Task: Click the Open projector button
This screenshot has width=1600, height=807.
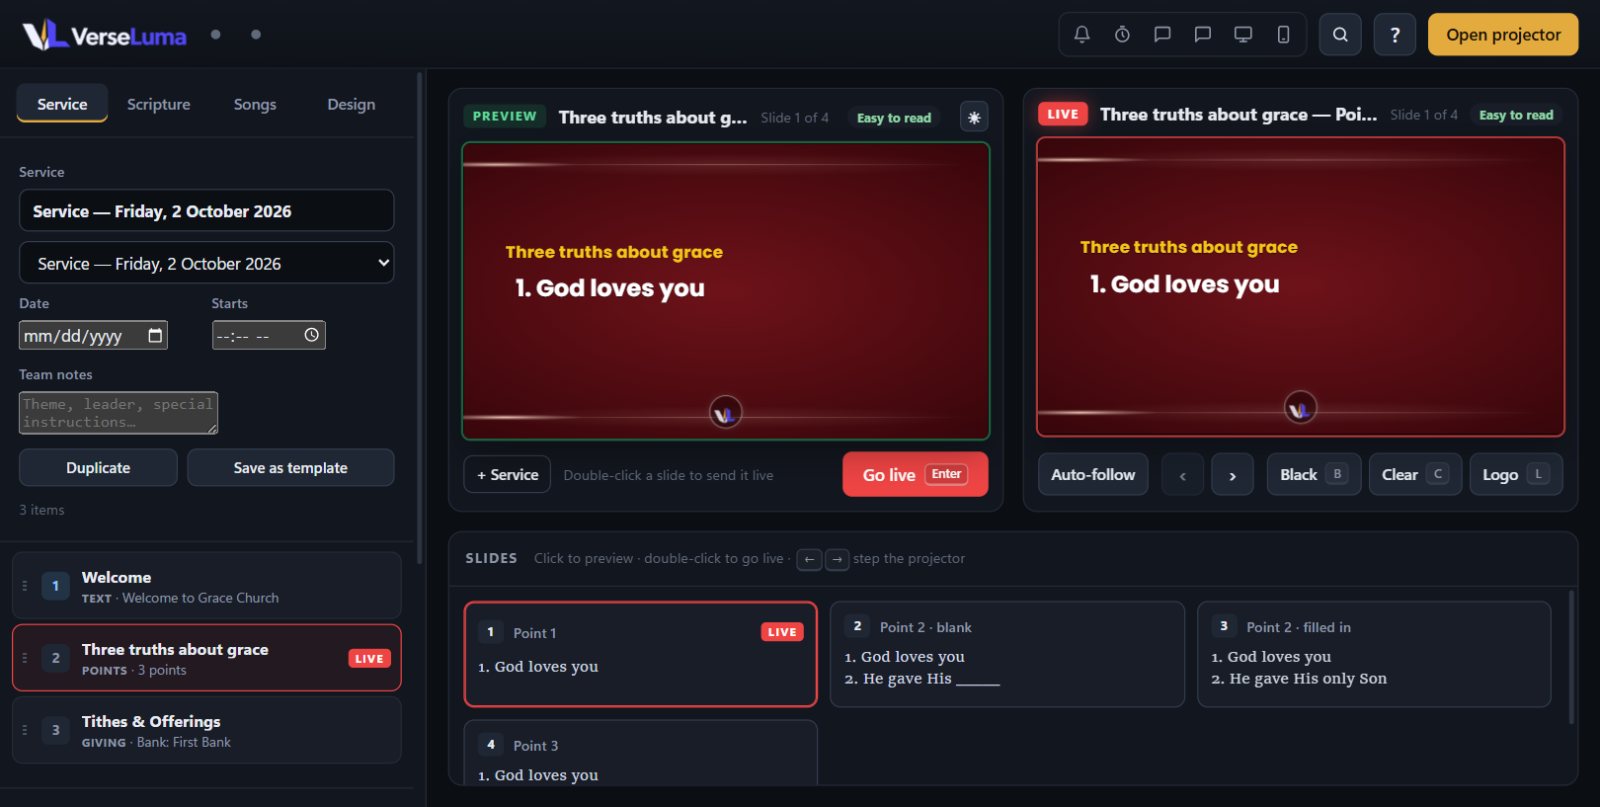Action: tap(1503, 35)
